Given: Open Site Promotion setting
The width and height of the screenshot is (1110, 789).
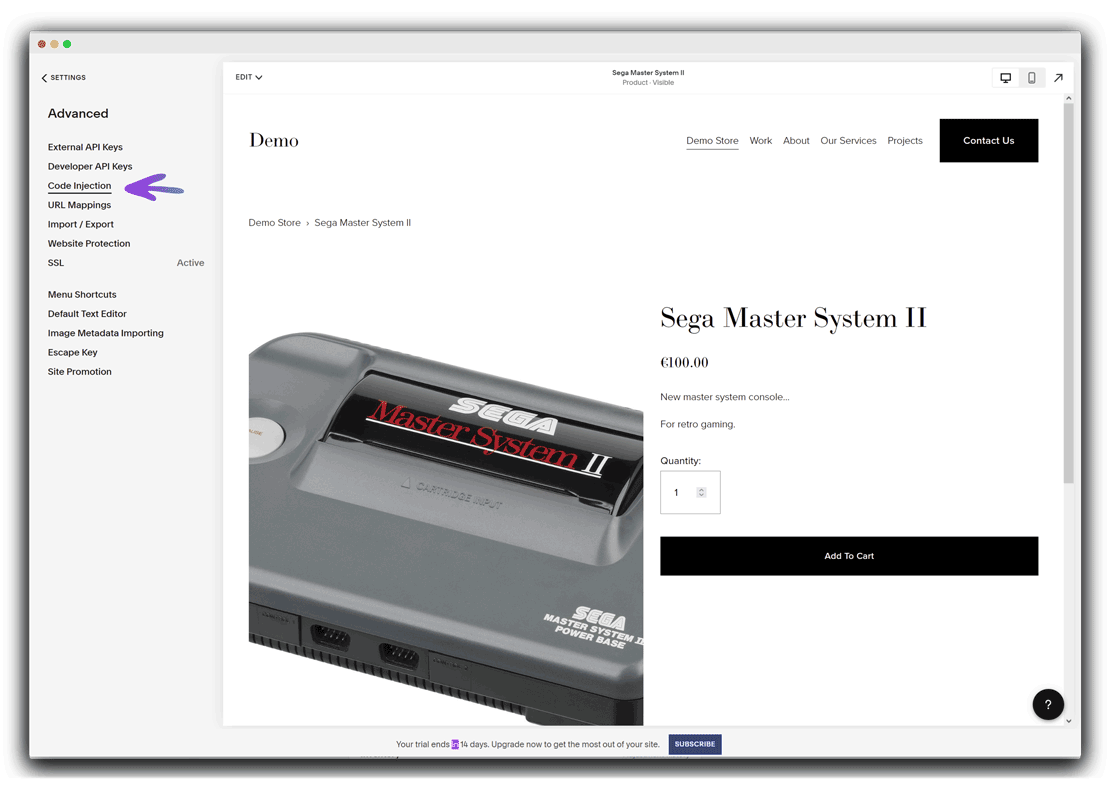Looking at the screenshot, I should click(x=79, y=372).
